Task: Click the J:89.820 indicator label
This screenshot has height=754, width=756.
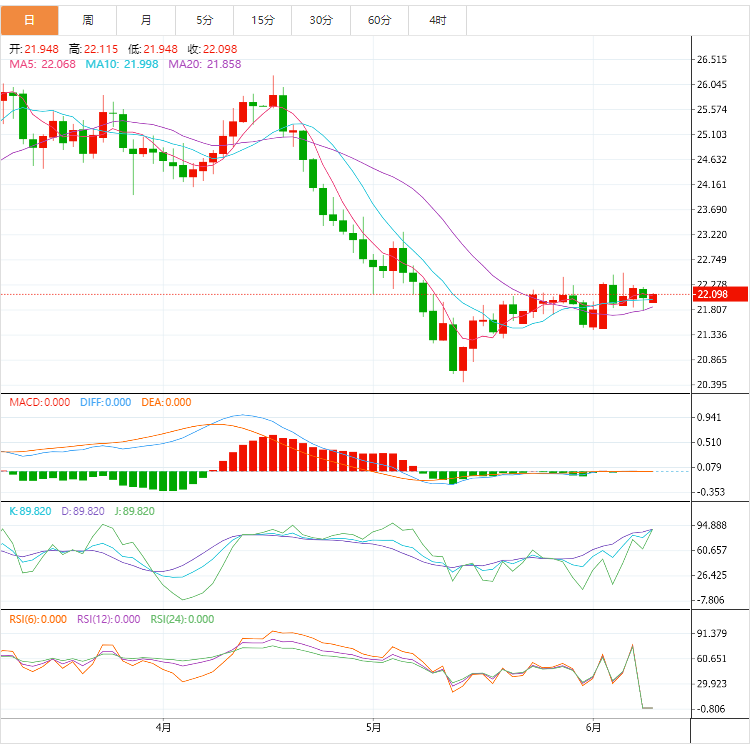Action: click(x=135, y=511)
